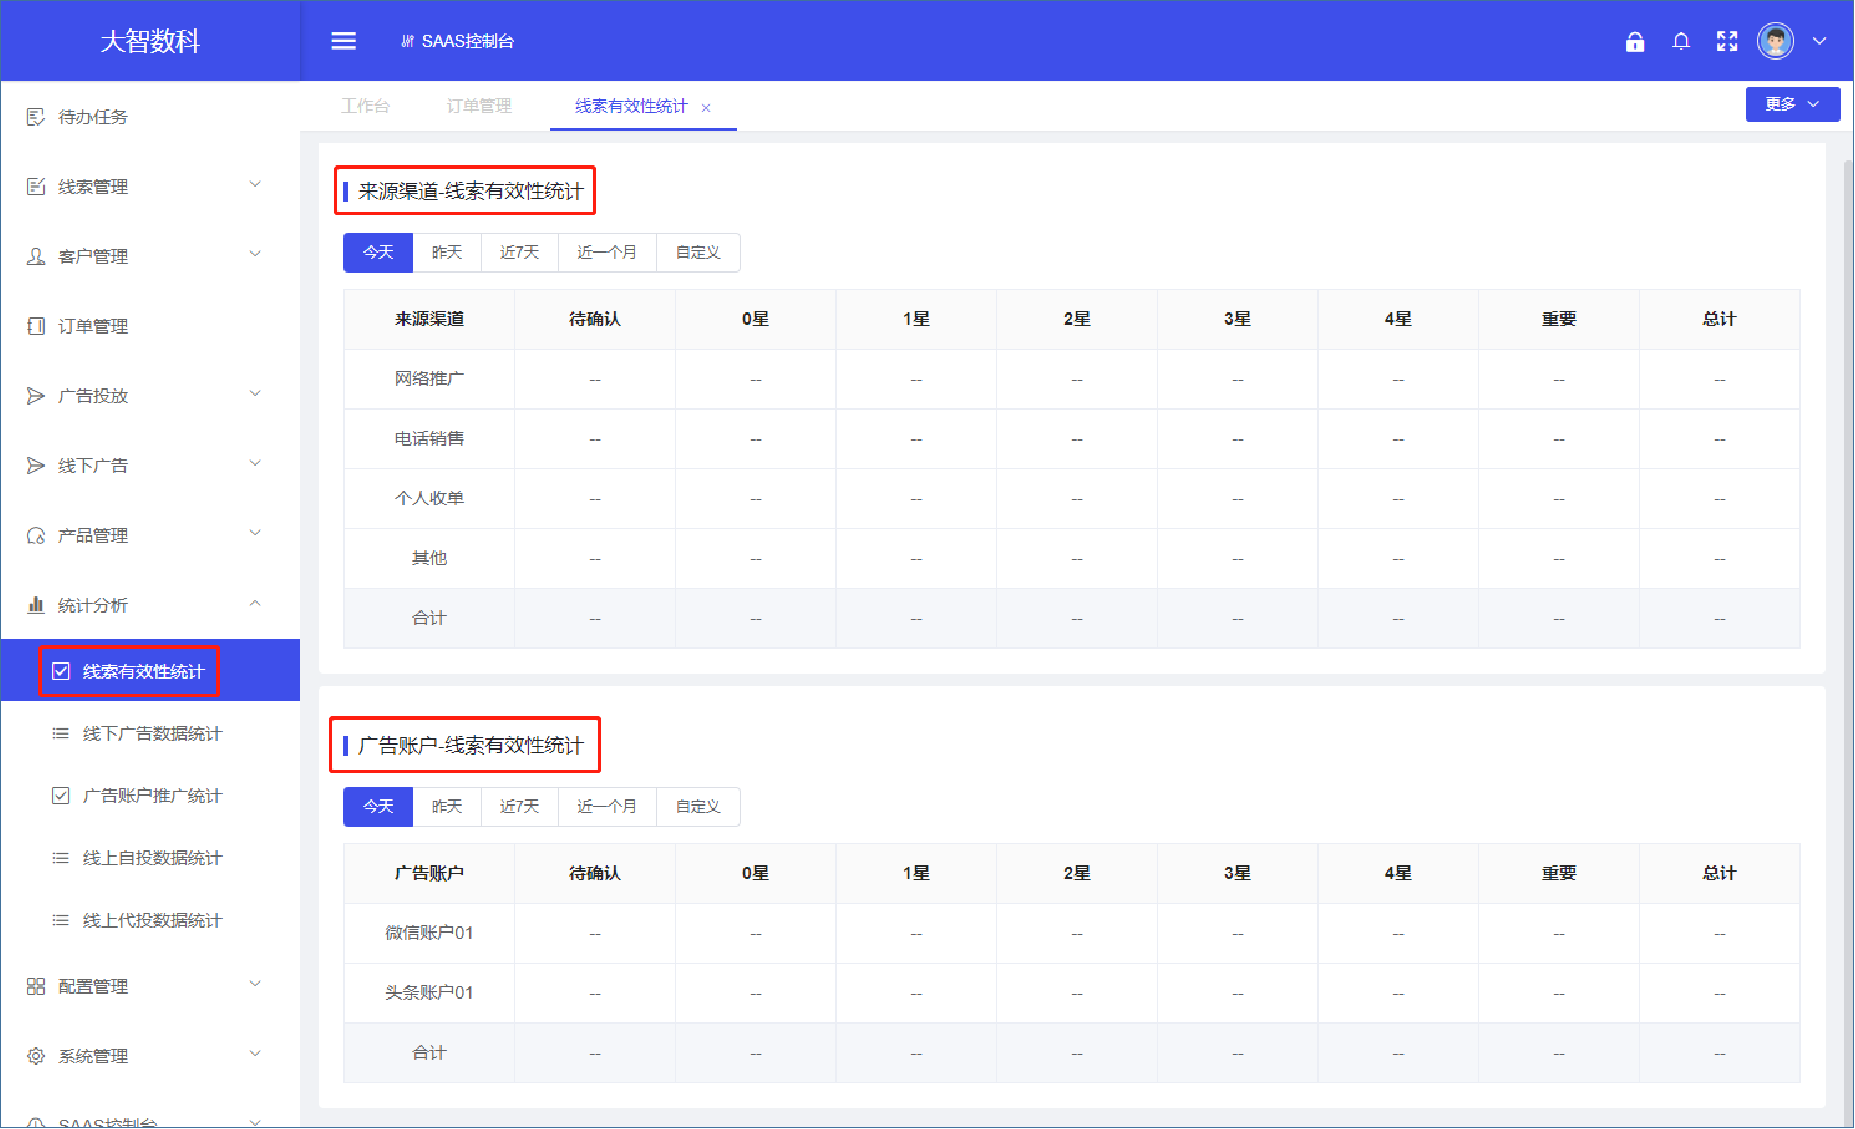1855x1129 pixels.
Task: Open 线下广告数据统计 in sidebar
Action: [x=151, y=734]
